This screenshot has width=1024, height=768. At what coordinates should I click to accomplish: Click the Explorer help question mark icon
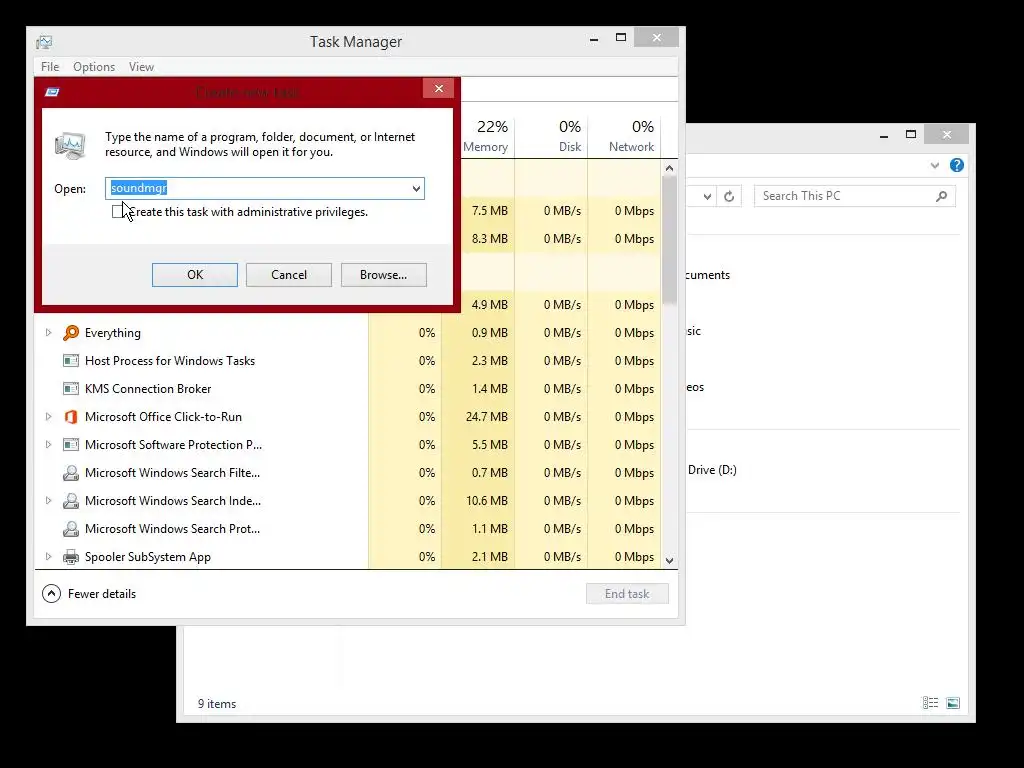coord(957,165)
